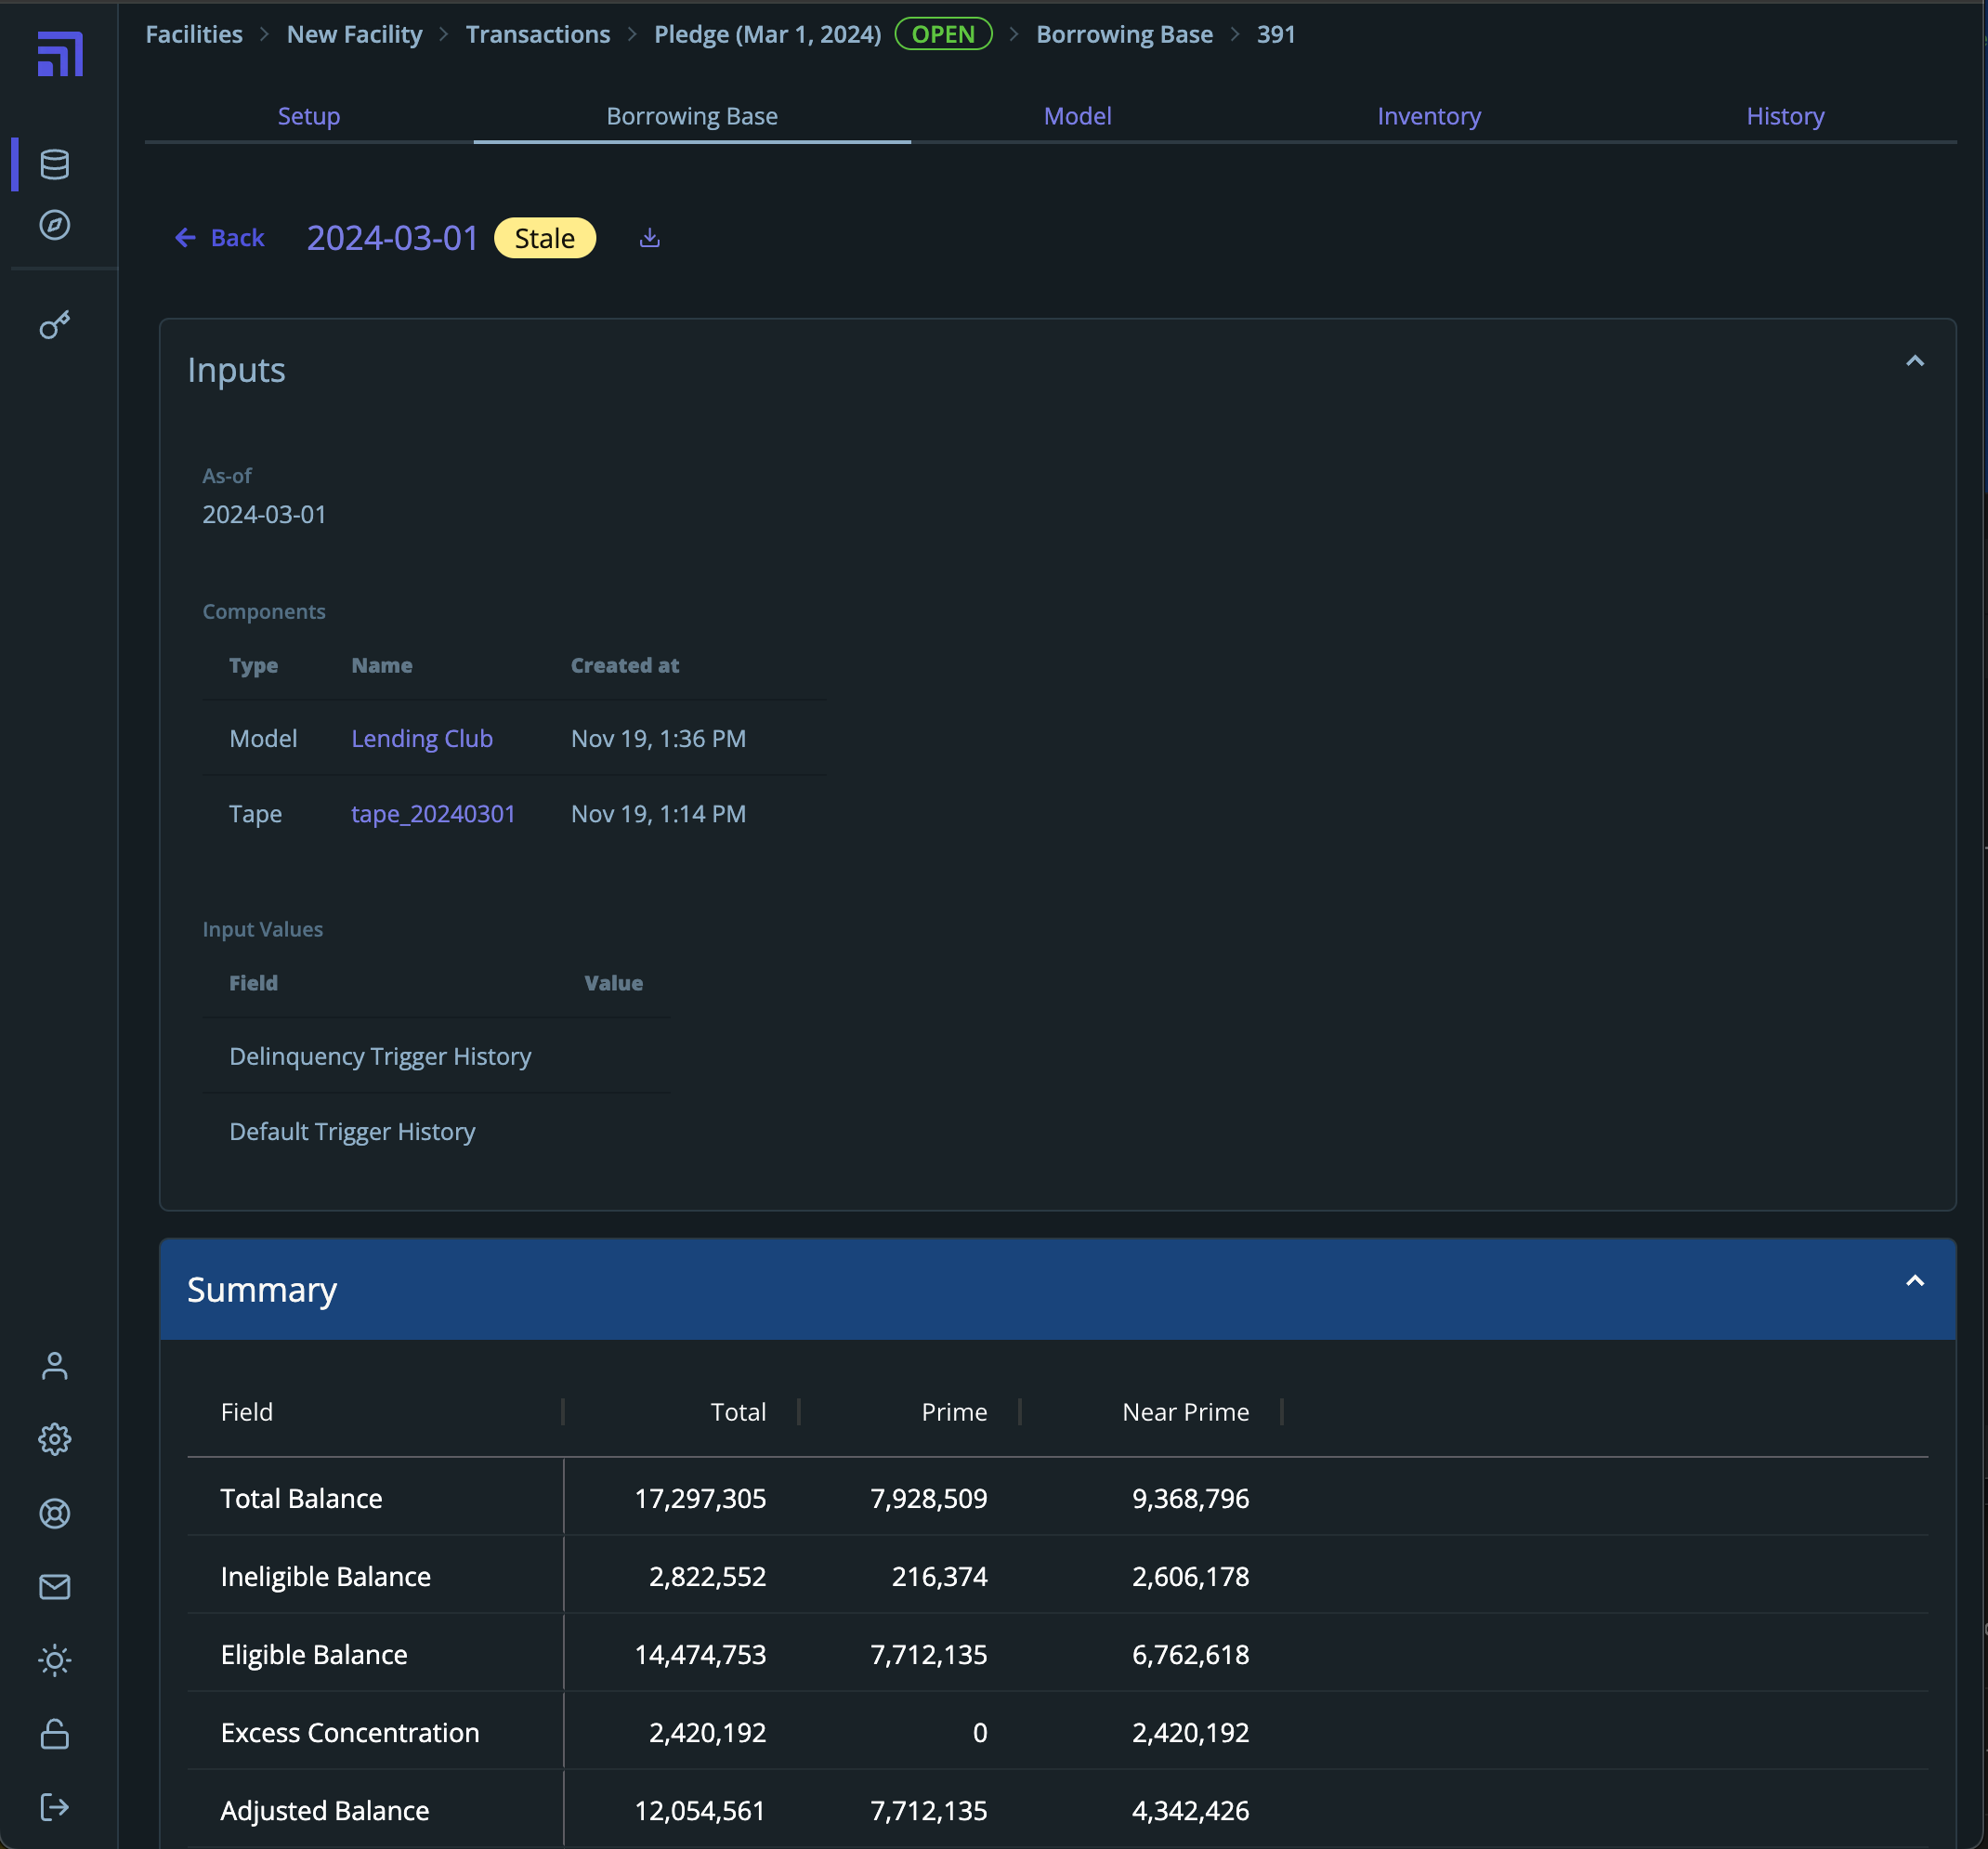Open settings gear icon in sidebar

54,1439
